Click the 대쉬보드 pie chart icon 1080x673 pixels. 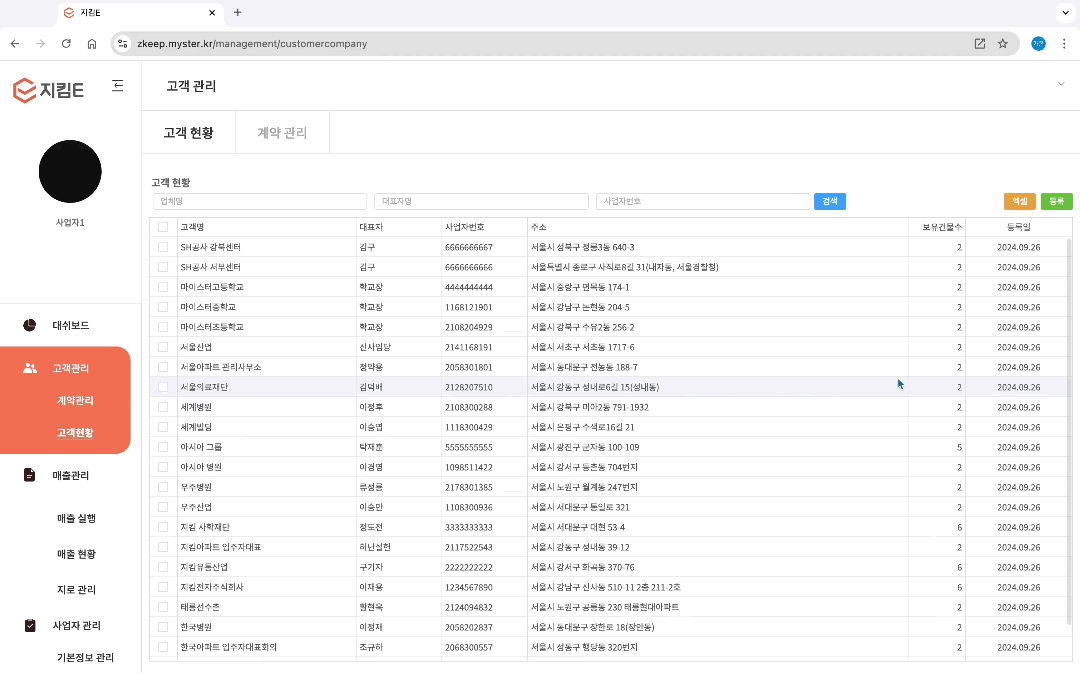coord(30,325)
